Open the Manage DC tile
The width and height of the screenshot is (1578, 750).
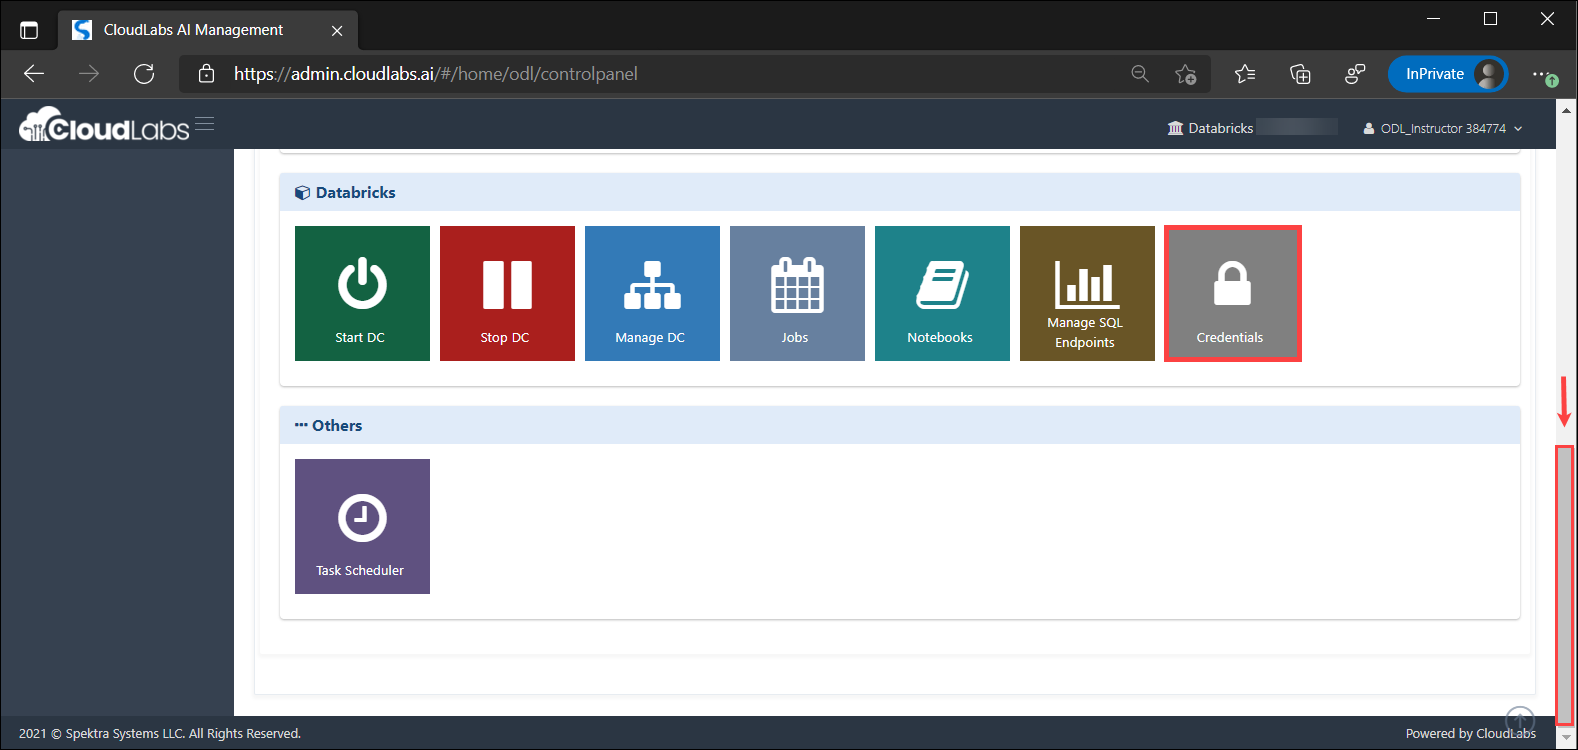(x=652, y=293)
